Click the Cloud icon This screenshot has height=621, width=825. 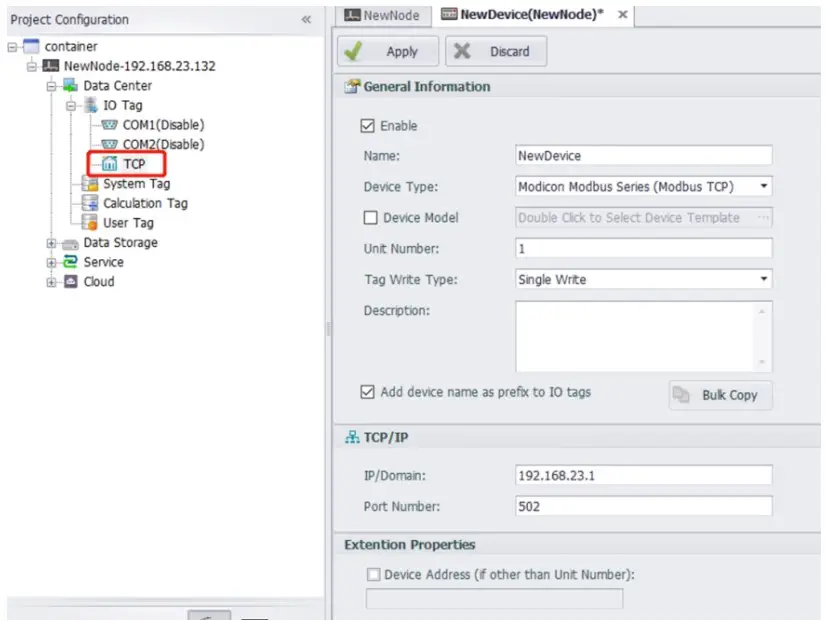[x=71, y=282]
